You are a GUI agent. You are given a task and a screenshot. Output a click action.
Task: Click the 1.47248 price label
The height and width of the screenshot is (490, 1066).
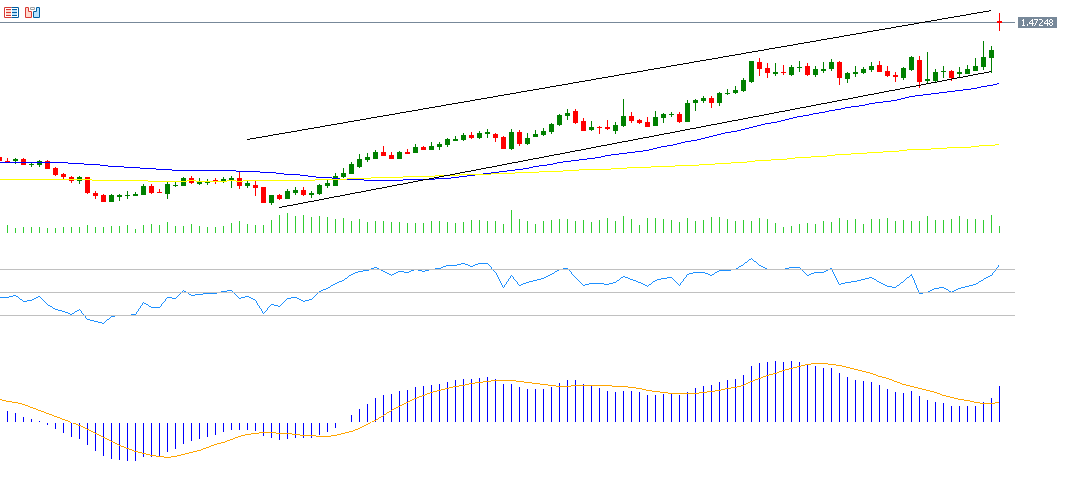pyautogui.click(x=1037, y=22)
